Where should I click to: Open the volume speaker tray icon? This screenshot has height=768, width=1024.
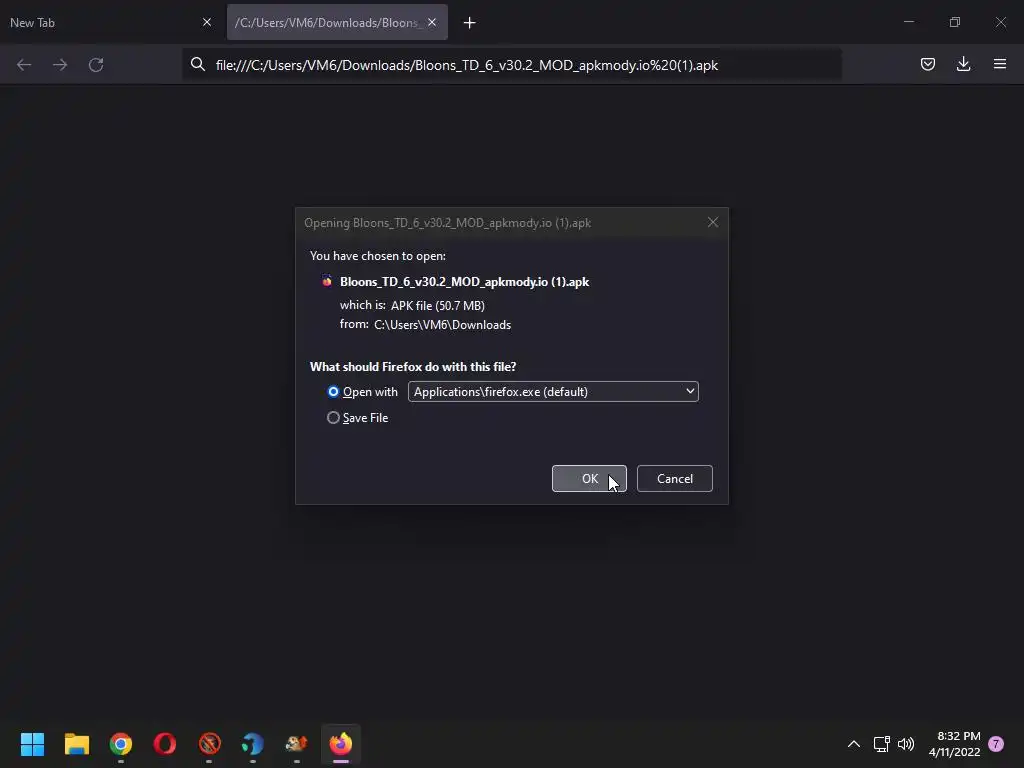(x=906, y=744)
